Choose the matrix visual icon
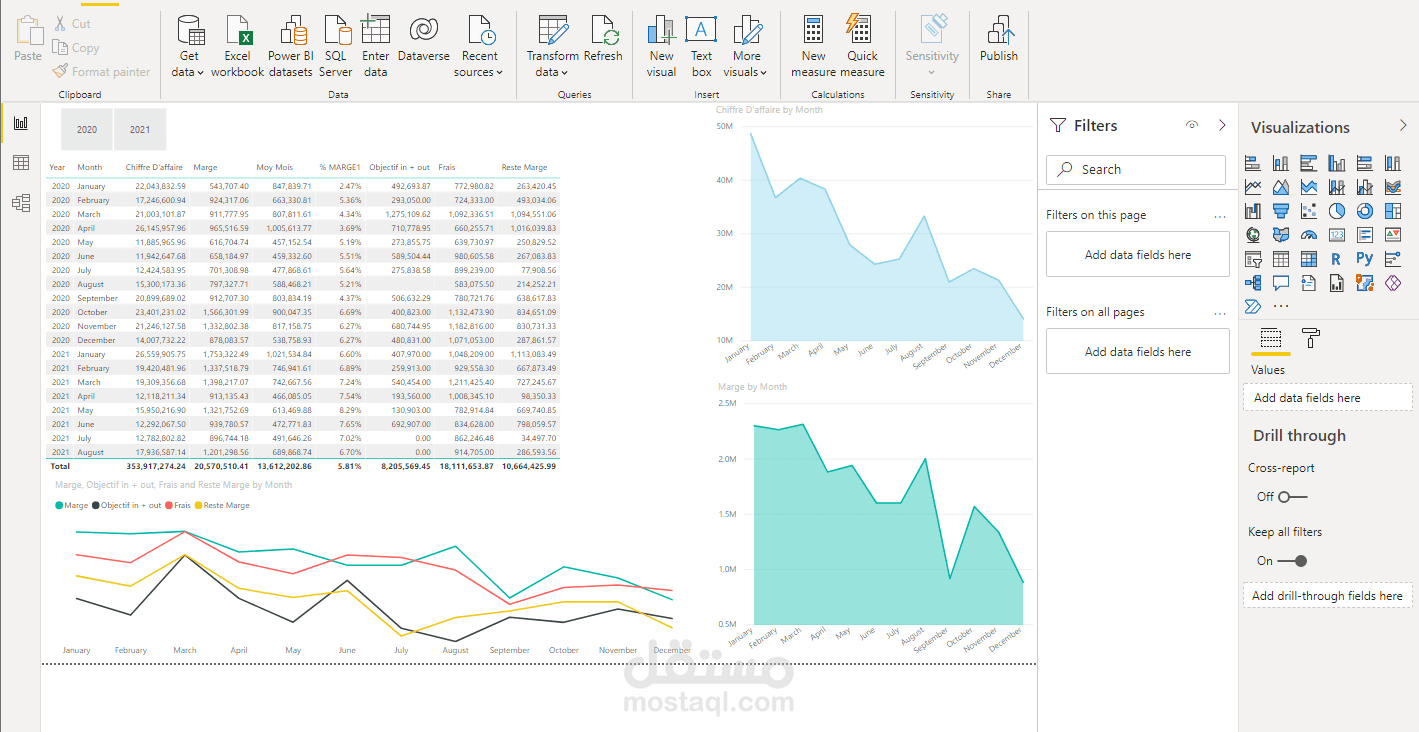This screenshot has width=1419, height=732. [1309, 259]
